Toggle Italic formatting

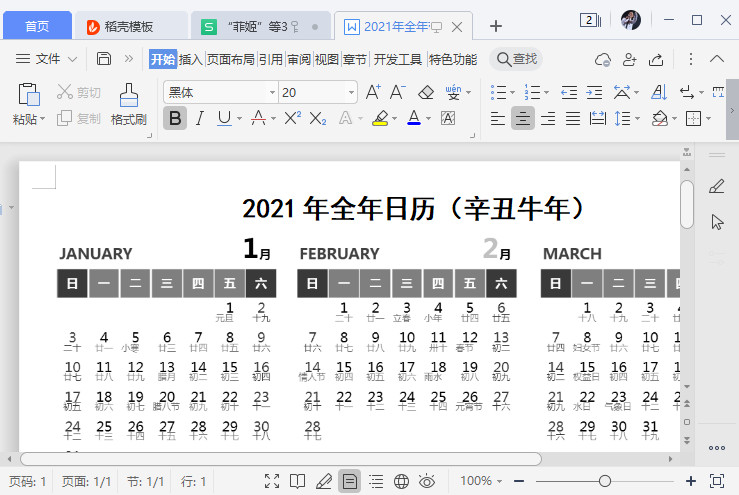coord(200,118)
